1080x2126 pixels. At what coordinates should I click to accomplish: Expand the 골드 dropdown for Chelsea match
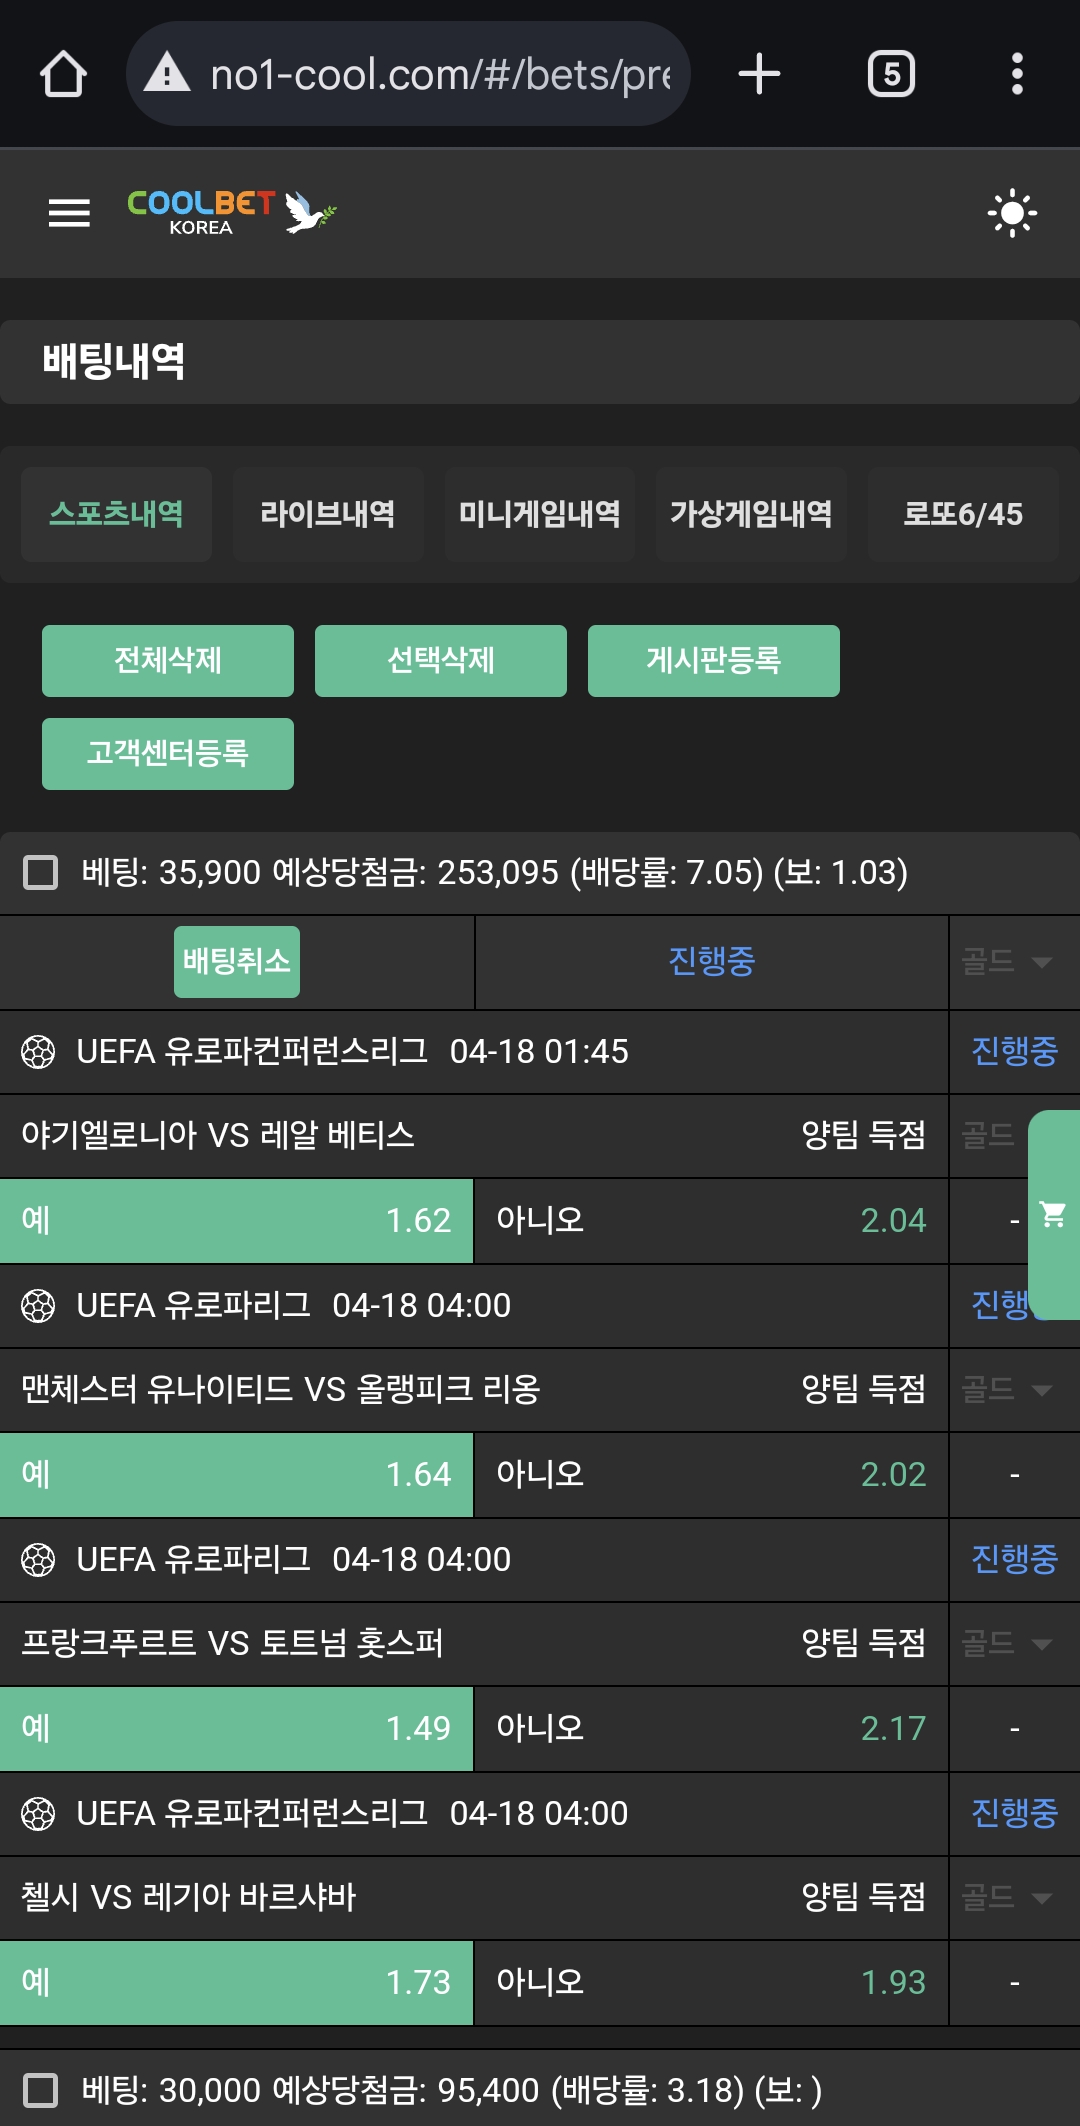[x=1007, y=1897]
